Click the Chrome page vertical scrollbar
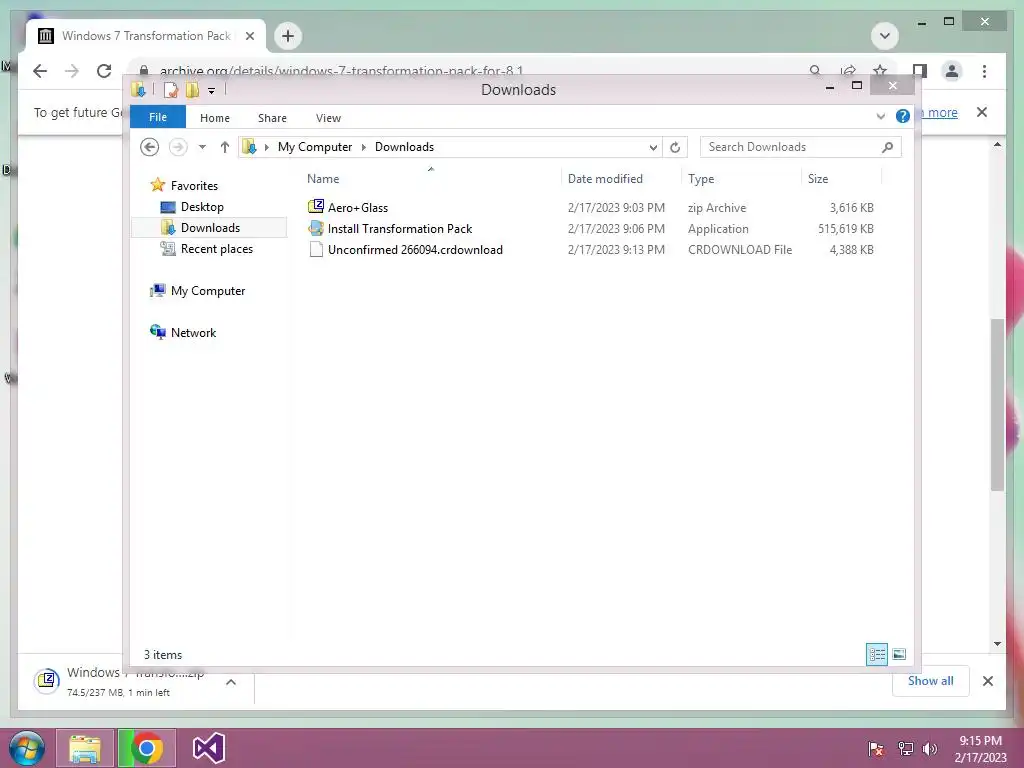Image resolution: width=1024 pixels, height=768 pixels. pyautogui.click(x=997, y=404)
